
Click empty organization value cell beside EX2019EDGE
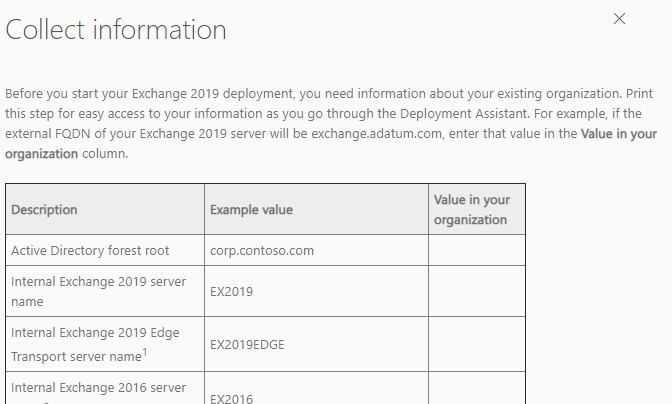(x=476, y=345)
